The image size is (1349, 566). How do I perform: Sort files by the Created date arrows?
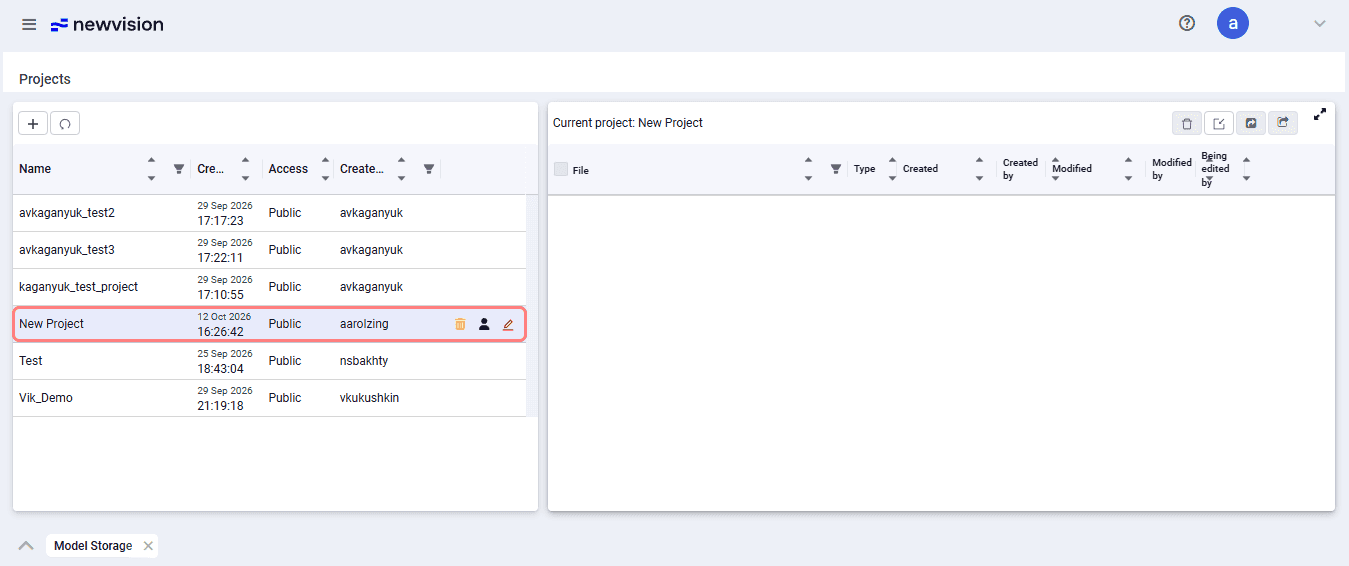[x=979, y=169]
